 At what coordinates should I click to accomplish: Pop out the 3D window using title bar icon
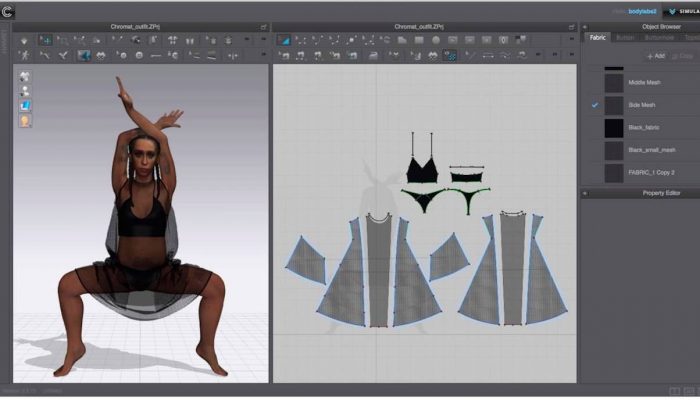[263, 27]
